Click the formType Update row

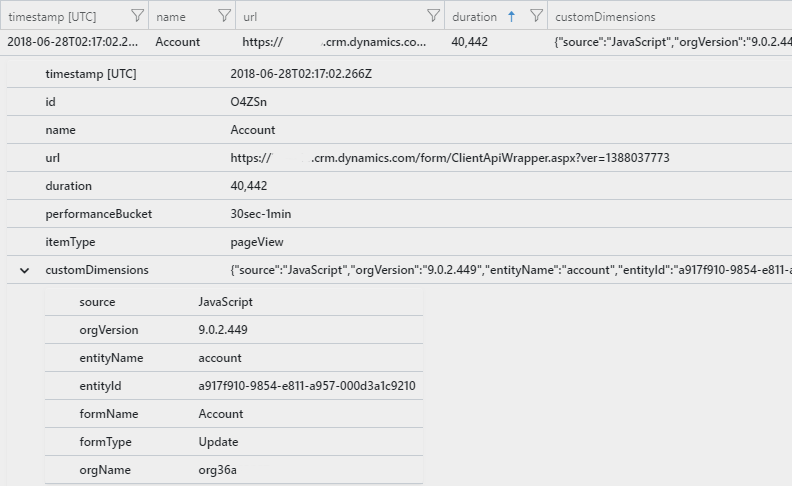(234, 442)
